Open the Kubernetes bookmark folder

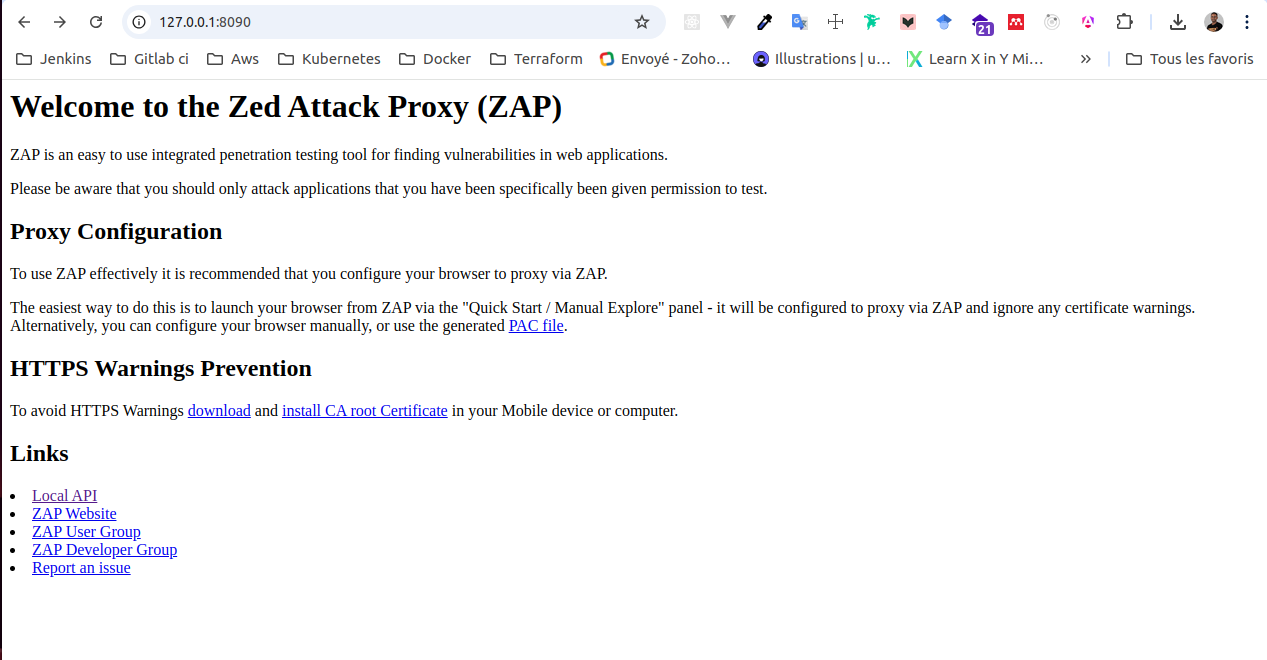(x=329, y=59)
